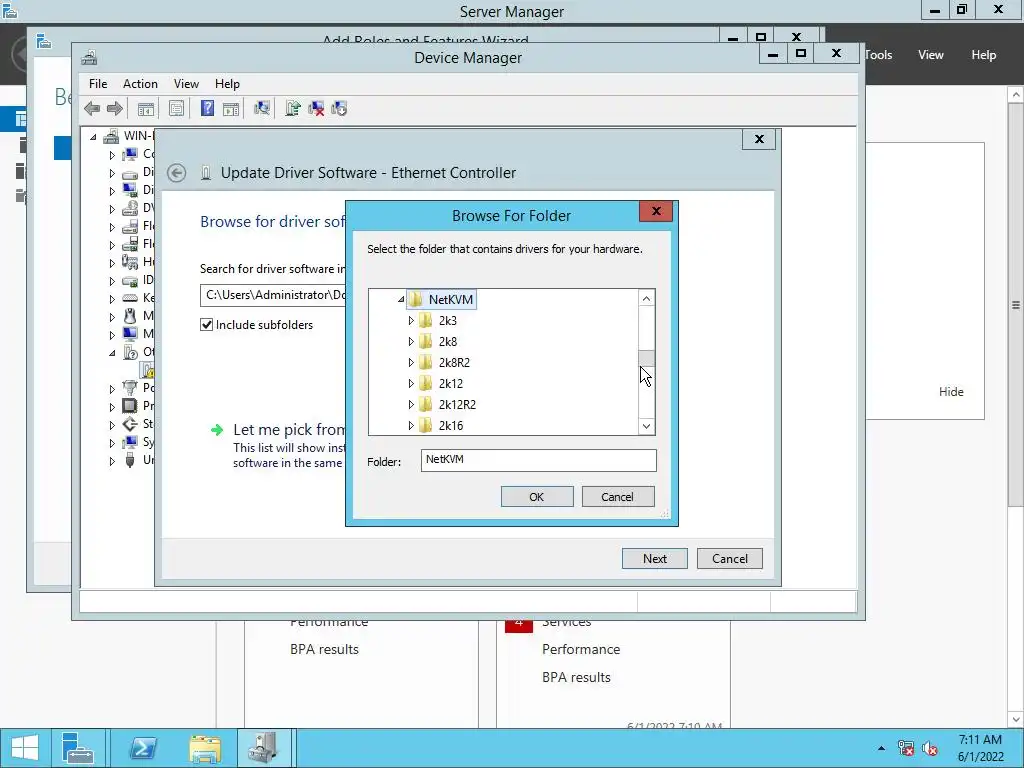This screenshot has height=768, width=1024.
Task: Open Properties from the Device Manager toolbar
Action: point(176,108)
